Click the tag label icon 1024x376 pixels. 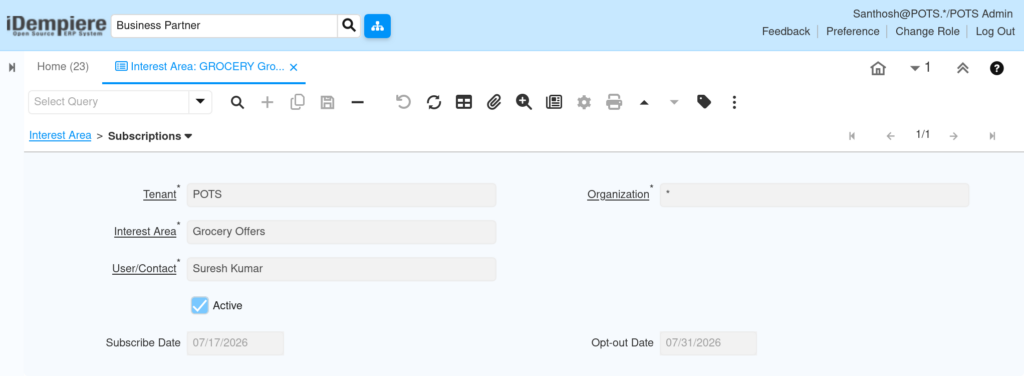tap(704, 102)
